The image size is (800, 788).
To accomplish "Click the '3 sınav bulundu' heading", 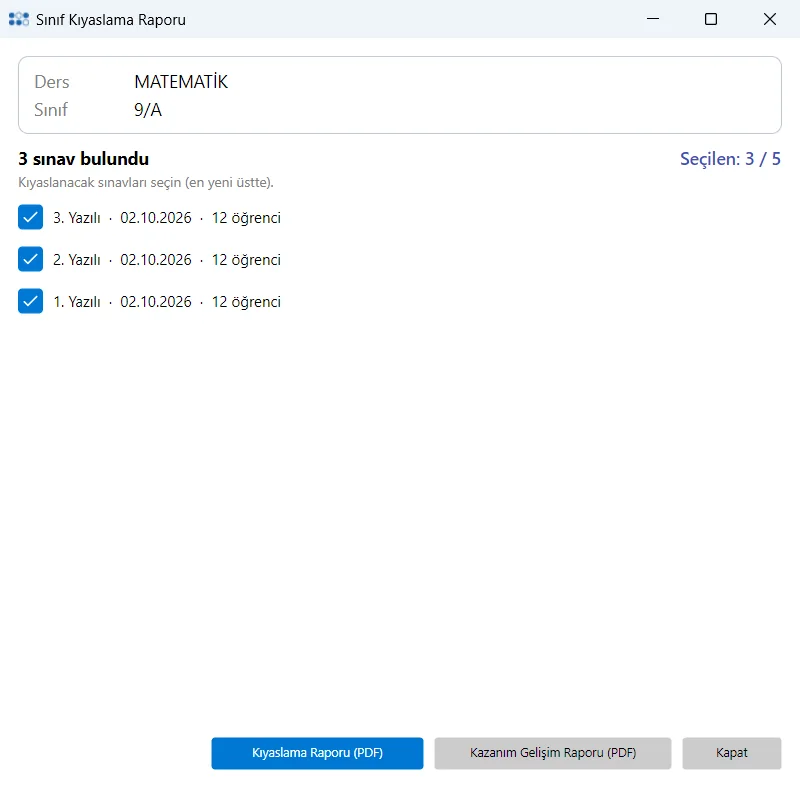I will (x=84, y=159).
